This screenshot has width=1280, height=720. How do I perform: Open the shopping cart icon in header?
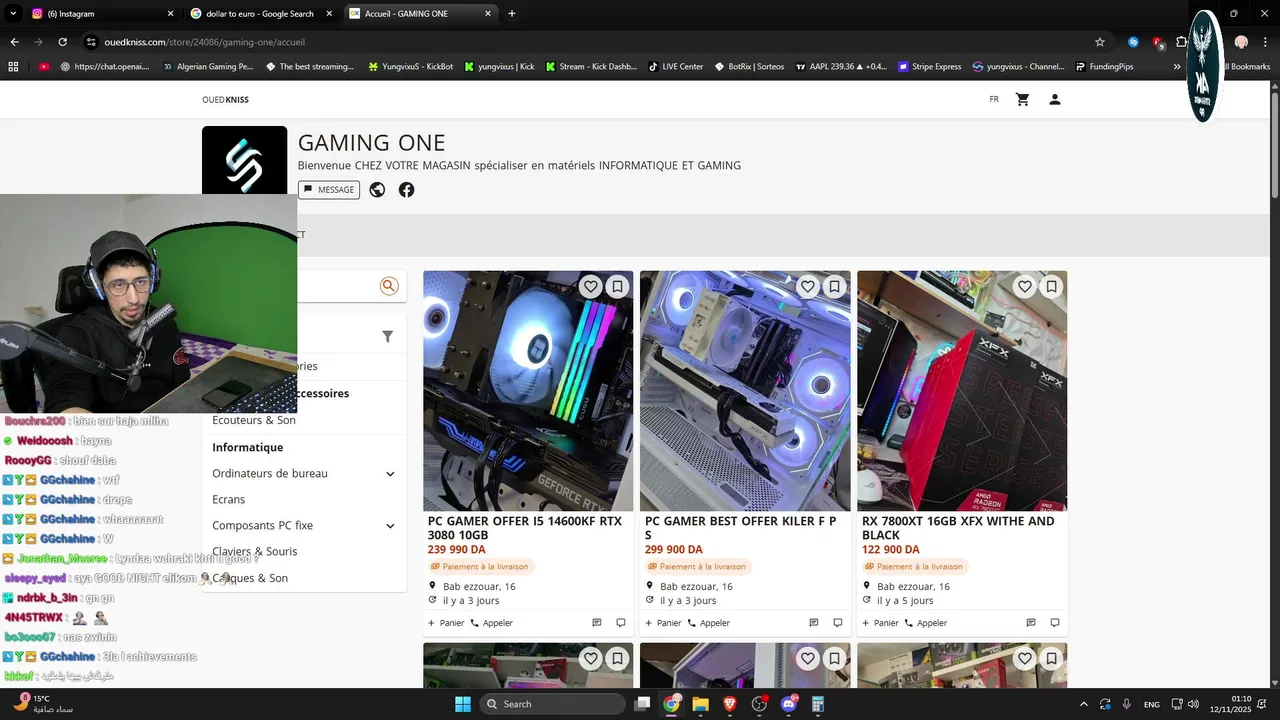click(1022, 100)
